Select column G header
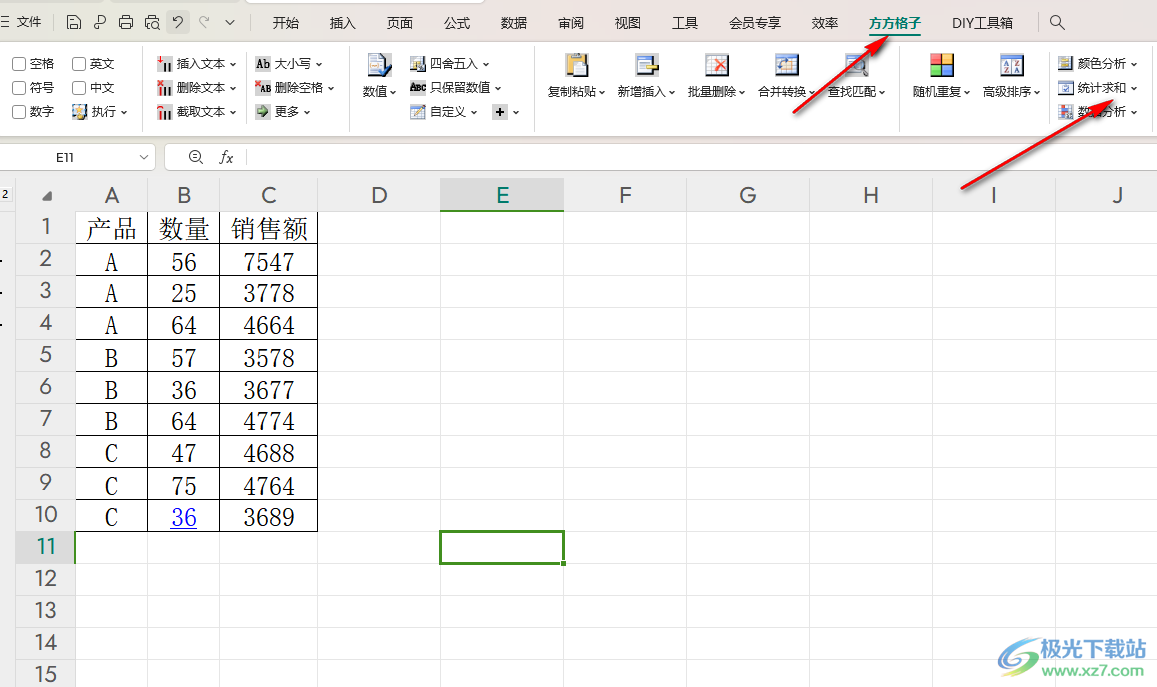Screen dimensions: 1157x687 (x=747, y=195)
